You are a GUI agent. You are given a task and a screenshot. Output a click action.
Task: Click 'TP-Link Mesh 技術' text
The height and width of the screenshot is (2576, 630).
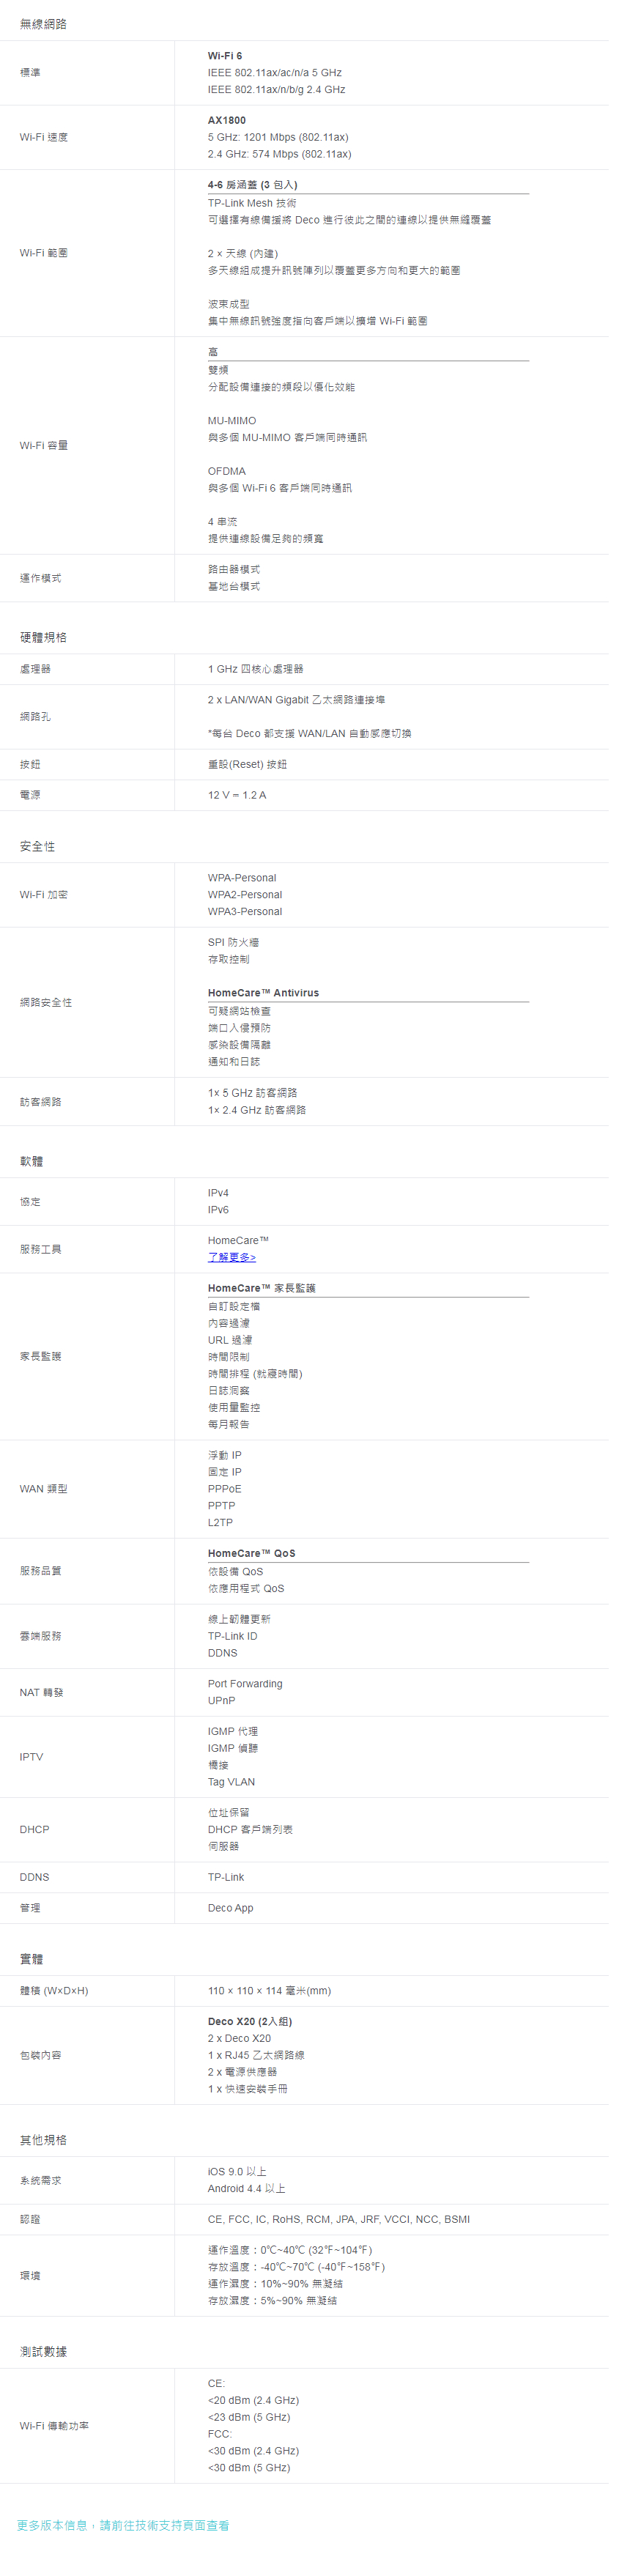point(251,203)
